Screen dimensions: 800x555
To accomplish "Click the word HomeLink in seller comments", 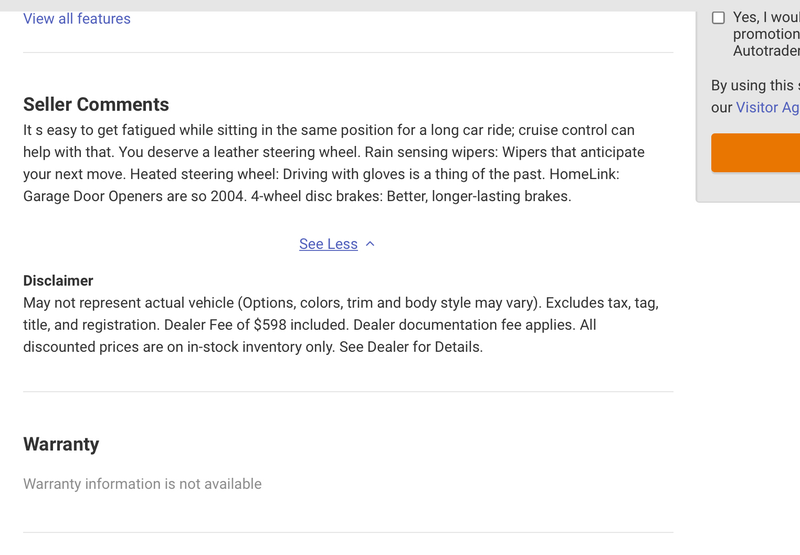I will point(584,174).
